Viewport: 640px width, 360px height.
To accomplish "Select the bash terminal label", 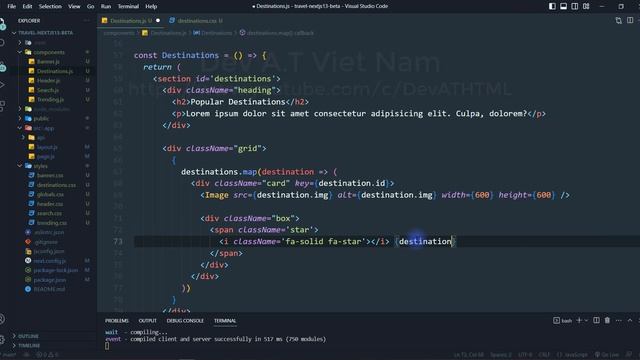I will 562,320.
